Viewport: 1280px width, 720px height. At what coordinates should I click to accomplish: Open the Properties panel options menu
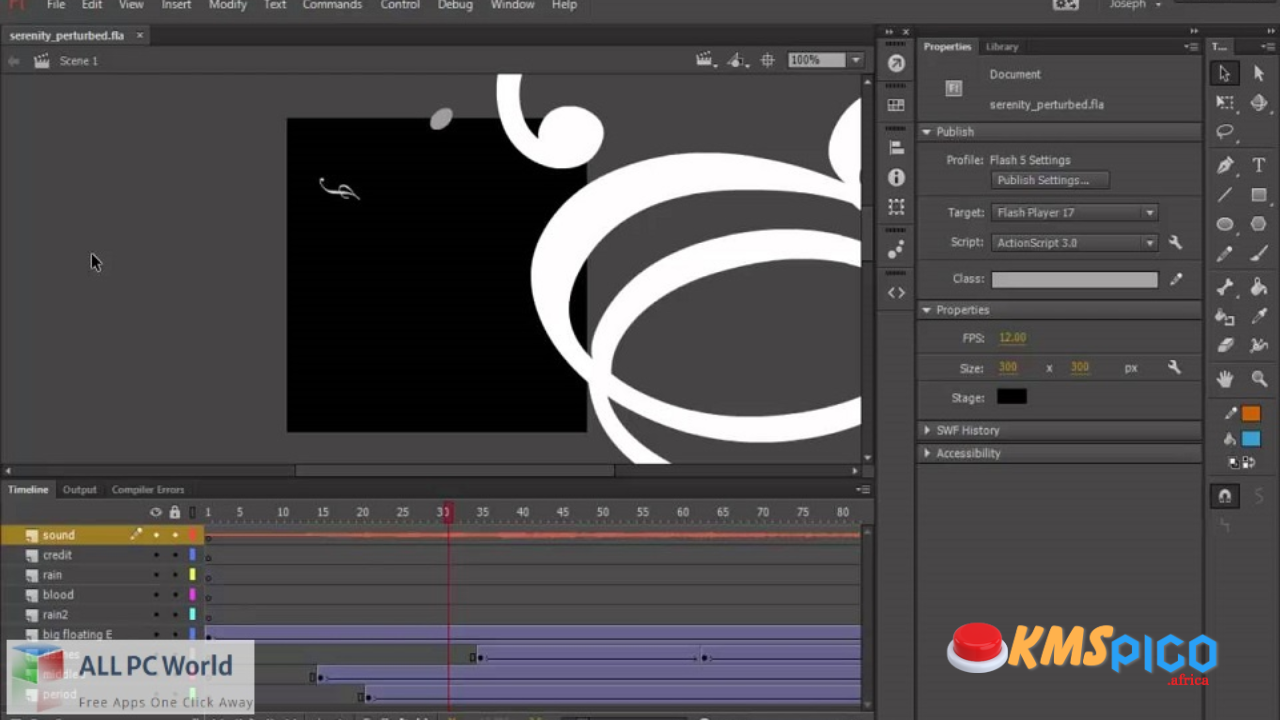pos(1191,47)
